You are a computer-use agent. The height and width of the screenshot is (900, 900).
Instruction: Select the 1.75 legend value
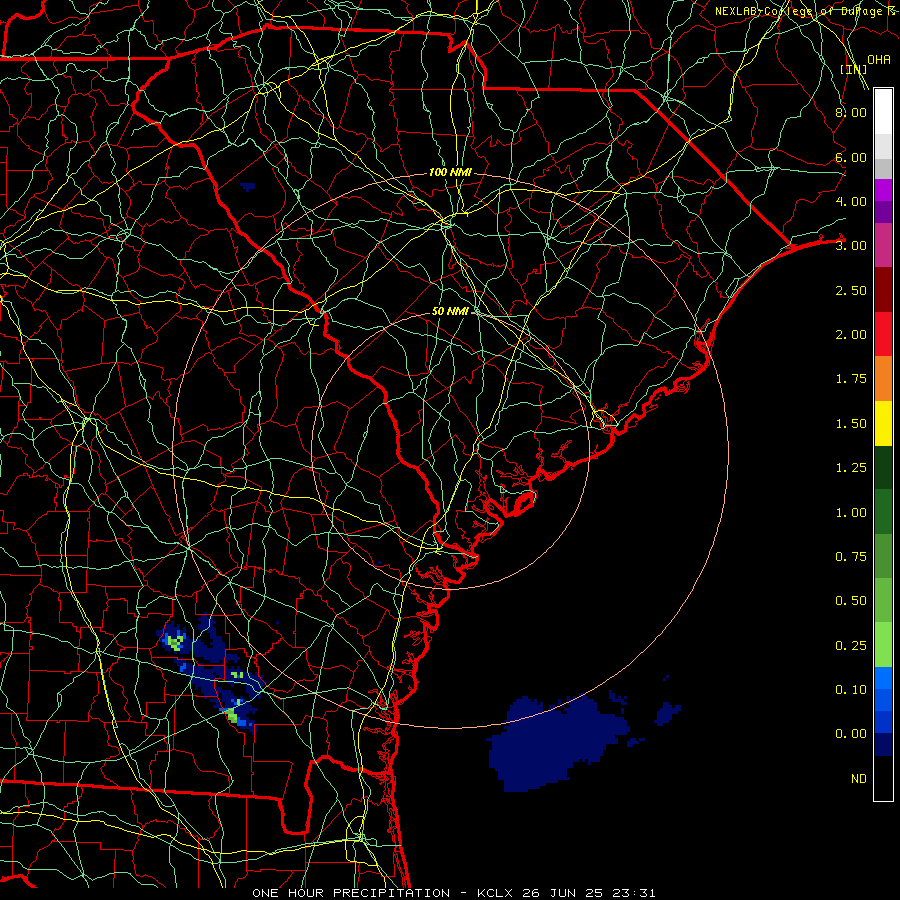tap(851, 379)
